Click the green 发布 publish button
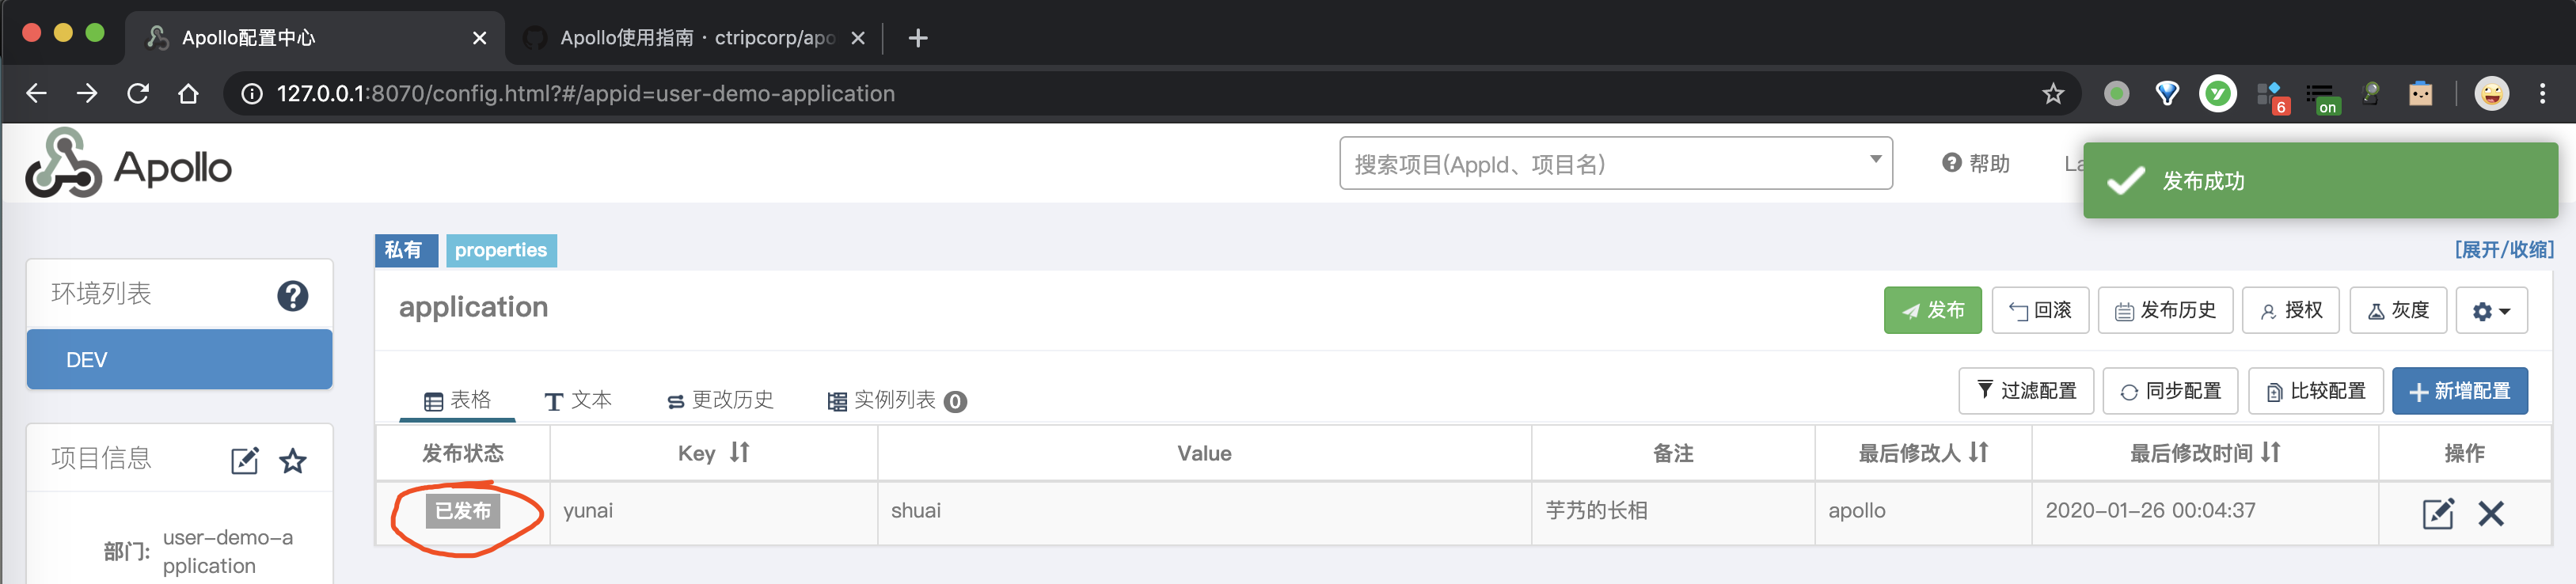Image resolution: width=2576 pixels, height=584 pixels. point(1931,311)
